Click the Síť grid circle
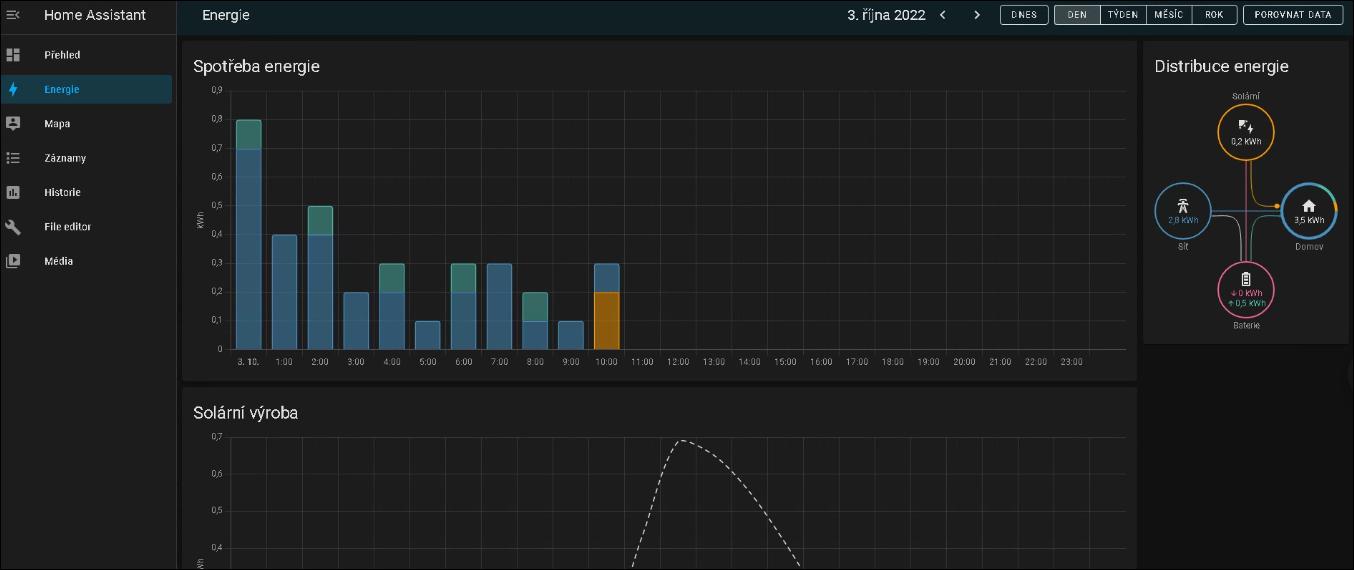1354x570 pixels. [x=1183, y=212]
